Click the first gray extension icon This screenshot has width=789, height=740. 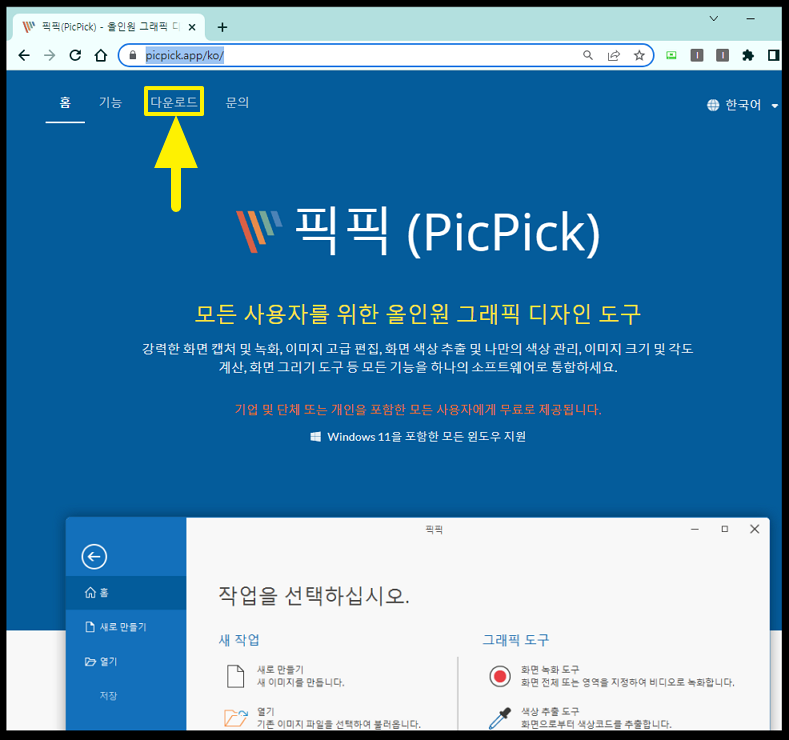click(x=697, y=55)
